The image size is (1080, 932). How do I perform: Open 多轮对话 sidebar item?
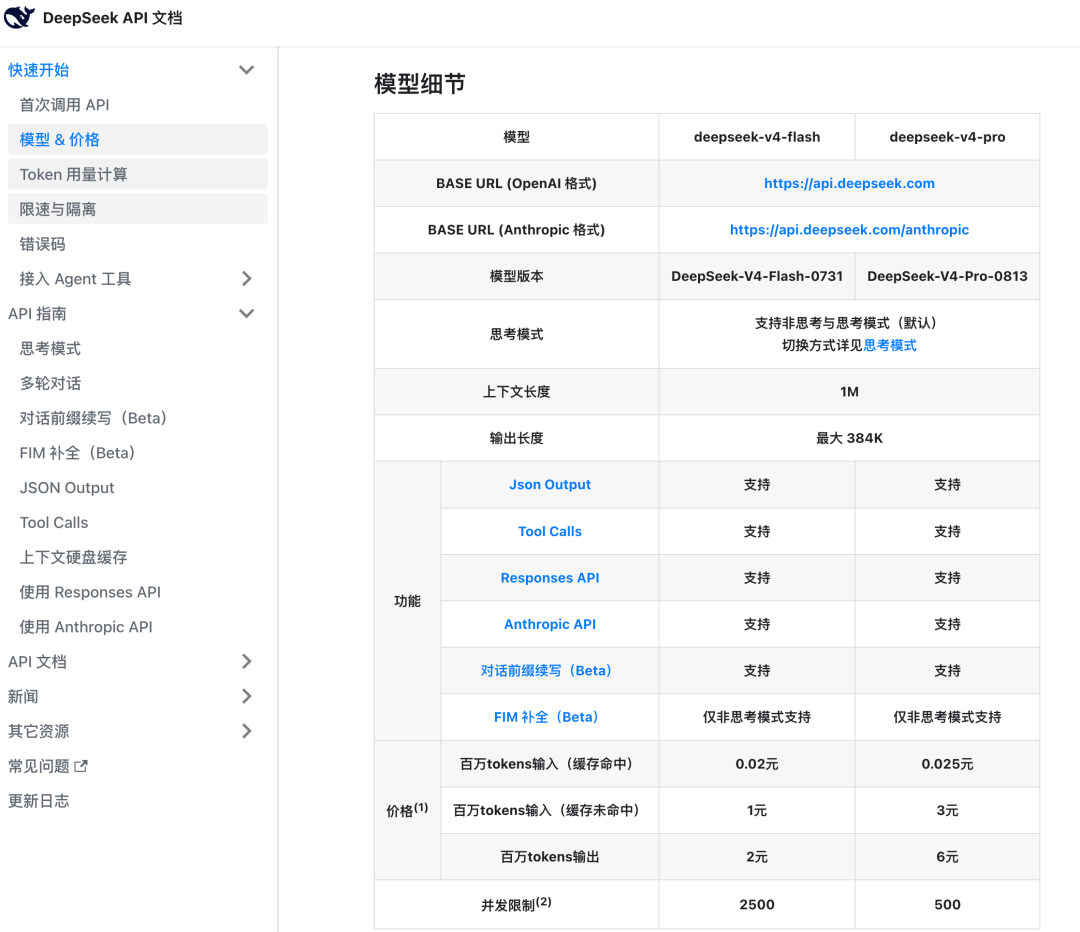point(50,383)
